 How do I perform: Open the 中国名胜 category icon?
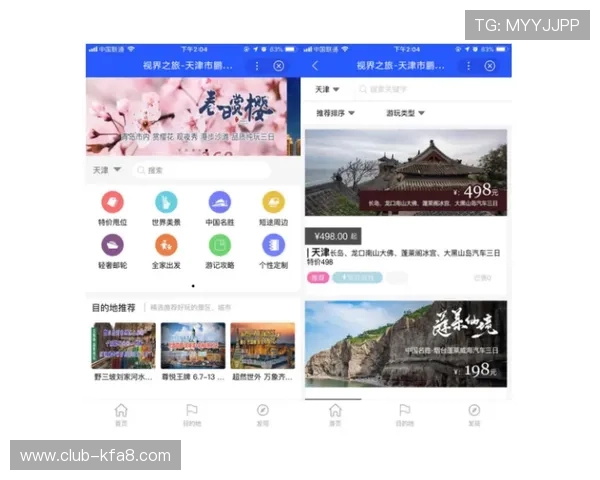[220, 202]
